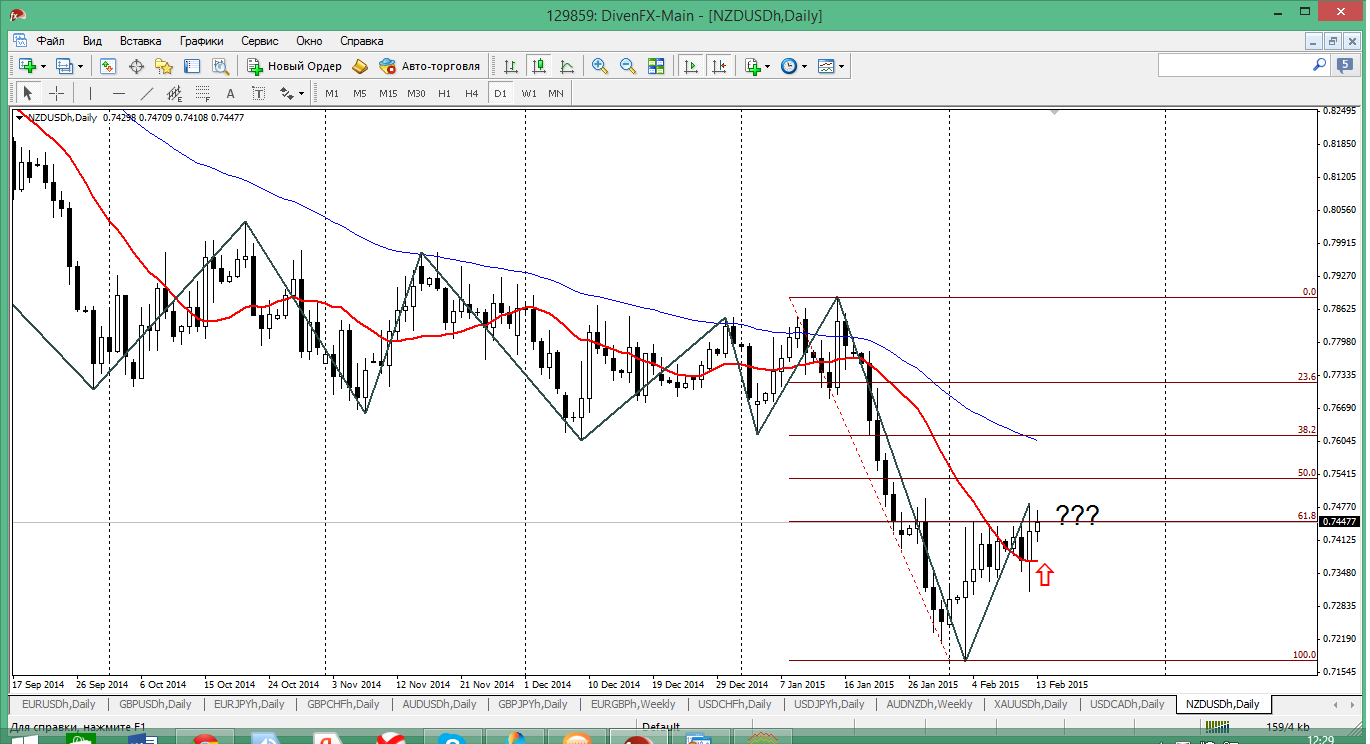Open the Arrows tool icon
The height and width of the screenshot is (744, 1370).
[x=286, y=93]
